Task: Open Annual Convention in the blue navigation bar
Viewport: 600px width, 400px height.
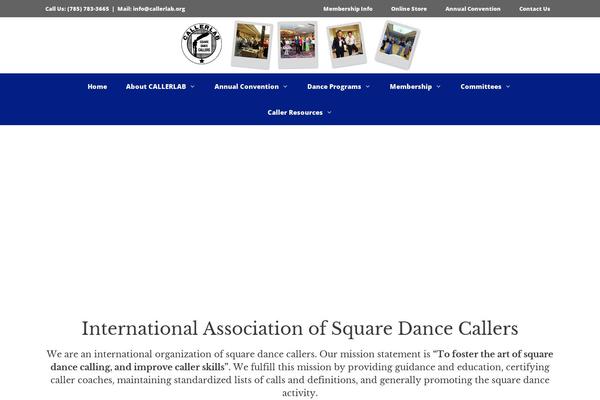Action: pyautogui.click(x=246, y=87)
